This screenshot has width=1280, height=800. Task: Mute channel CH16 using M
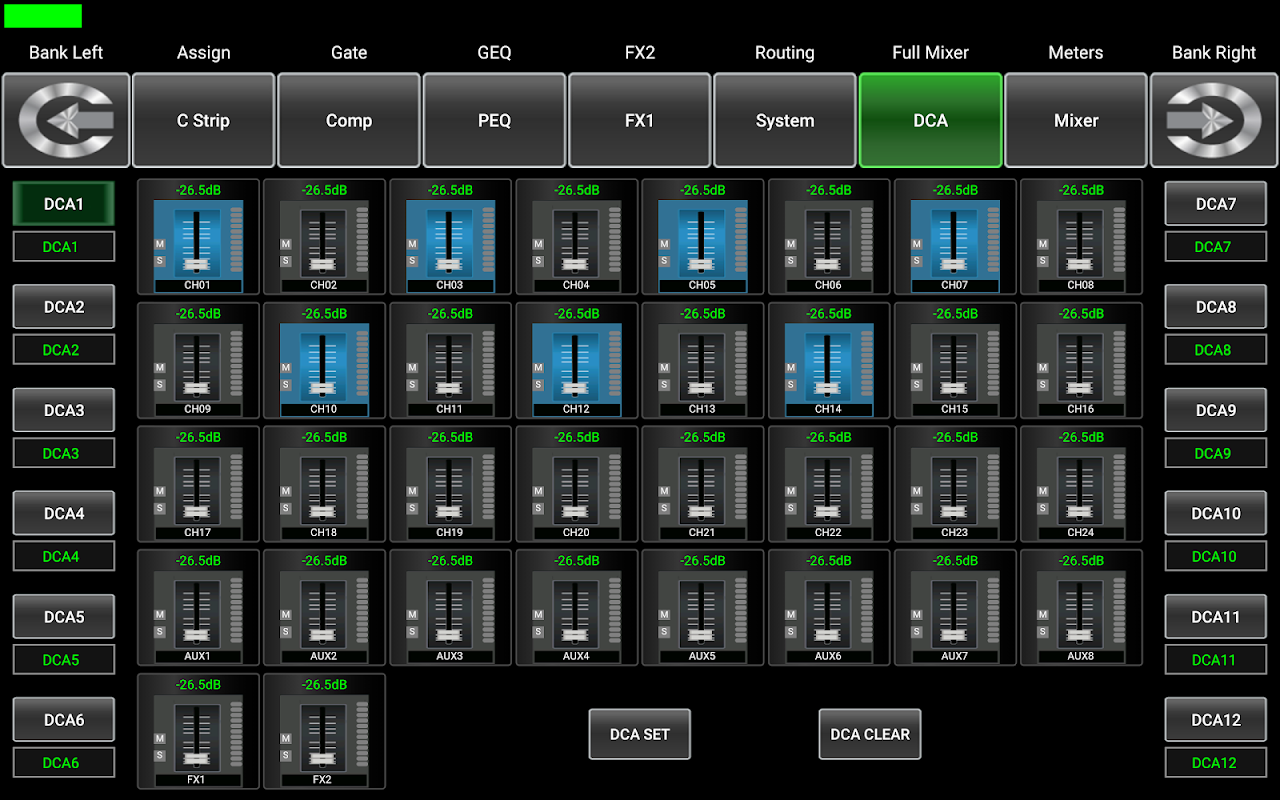[x=1043, y=368]
